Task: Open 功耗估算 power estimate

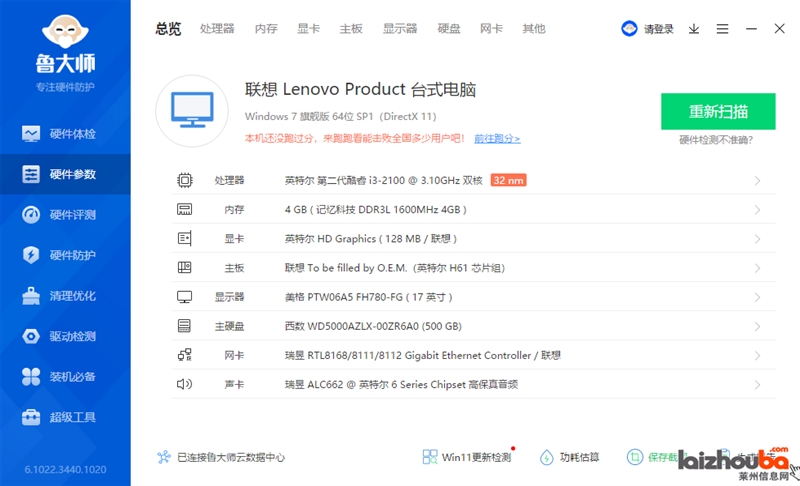Action: pos(569,457)
